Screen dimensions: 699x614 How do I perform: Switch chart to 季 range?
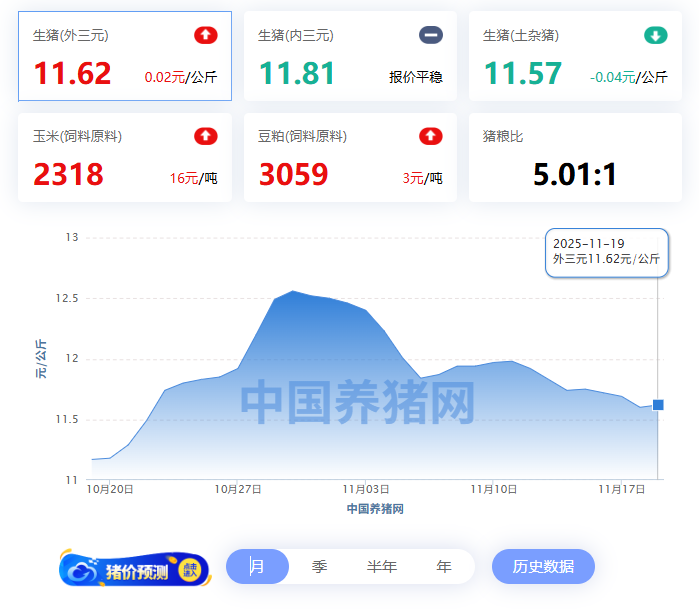(x=319, y=567)
